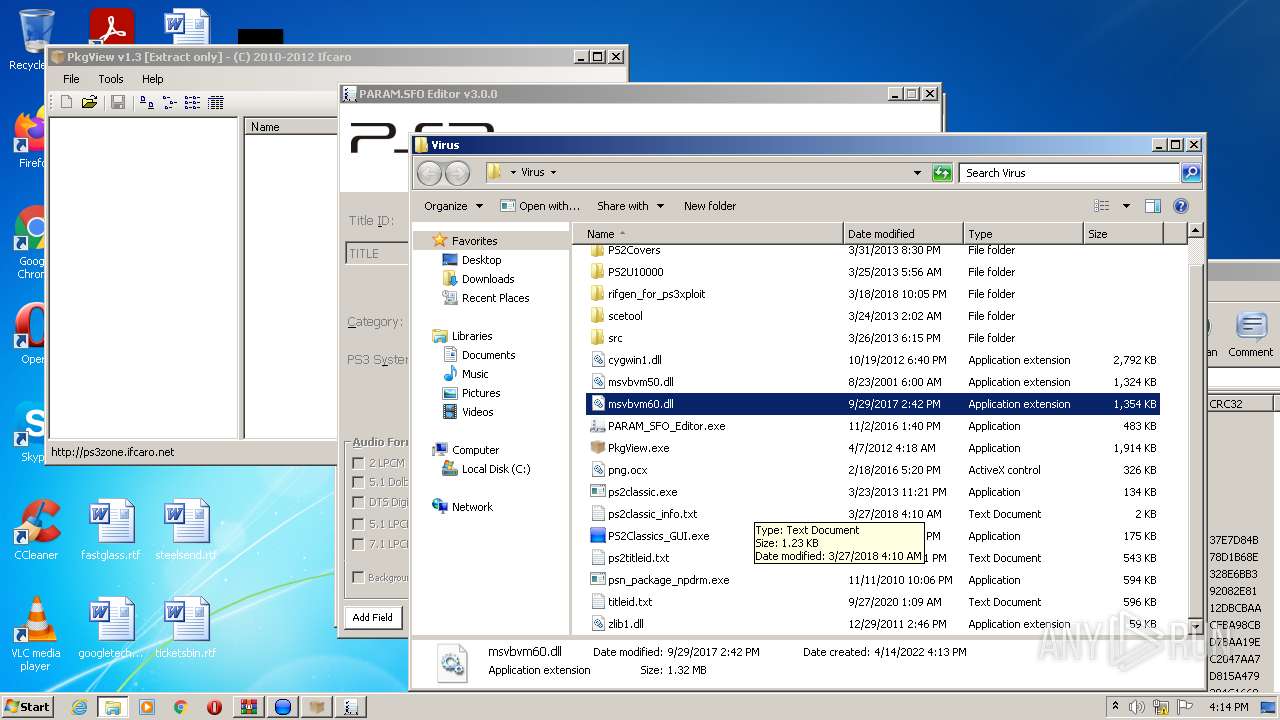The width and height of the screenshot is (1280, 720).
Task: Open Explorer help icon
Action: tap(1180, 206)
